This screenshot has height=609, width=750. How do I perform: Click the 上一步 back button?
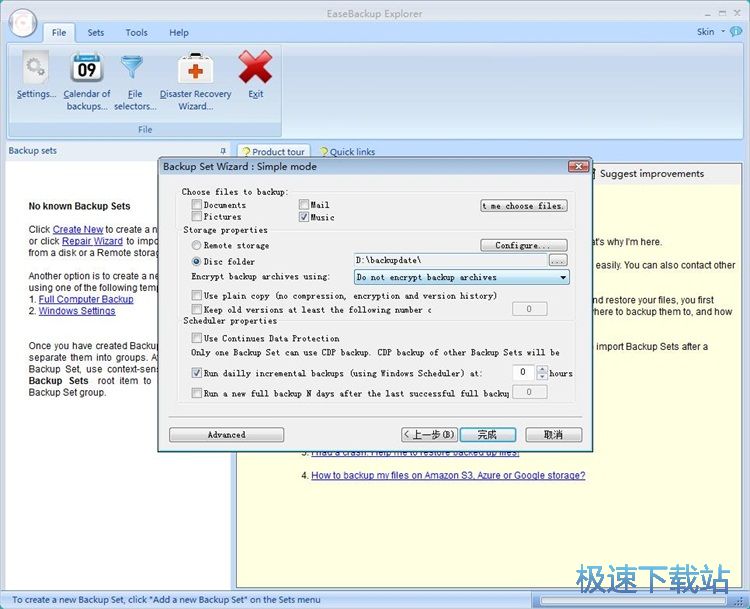pos(429,434)
